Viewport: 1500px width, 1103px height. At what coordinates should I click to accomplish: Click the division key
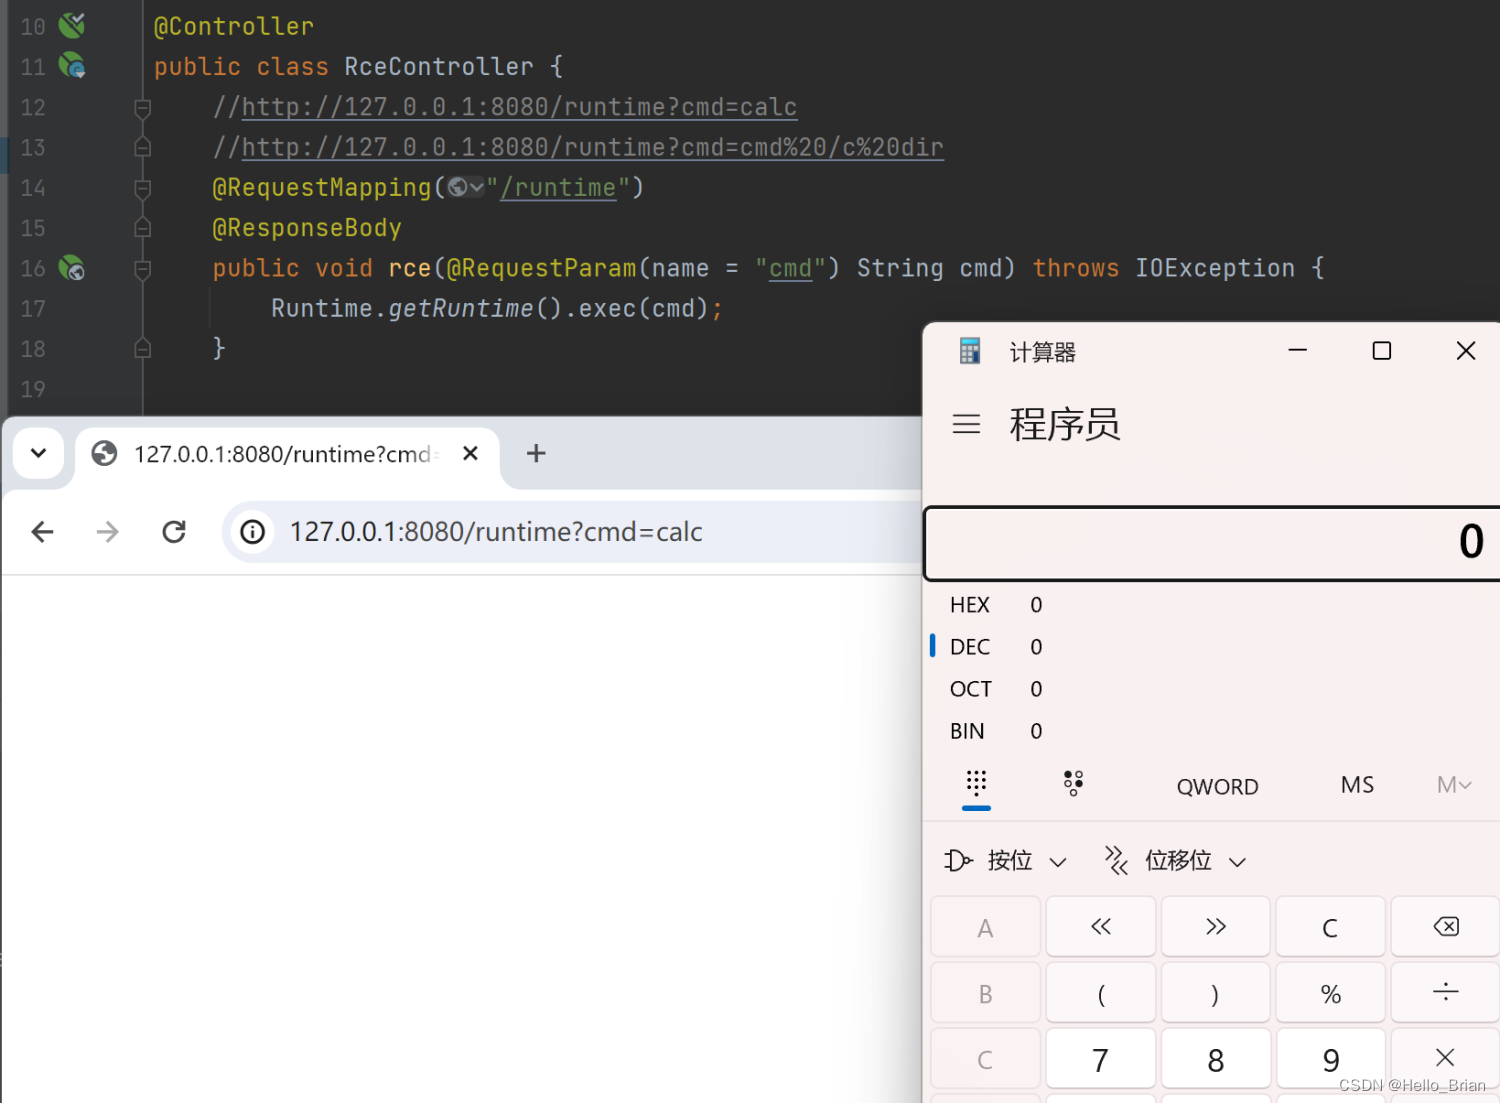1446,993
